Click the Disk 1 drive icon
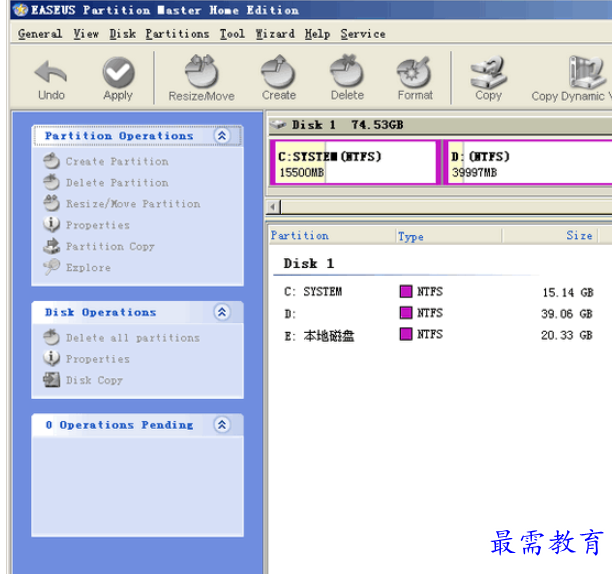 (279, 125)
